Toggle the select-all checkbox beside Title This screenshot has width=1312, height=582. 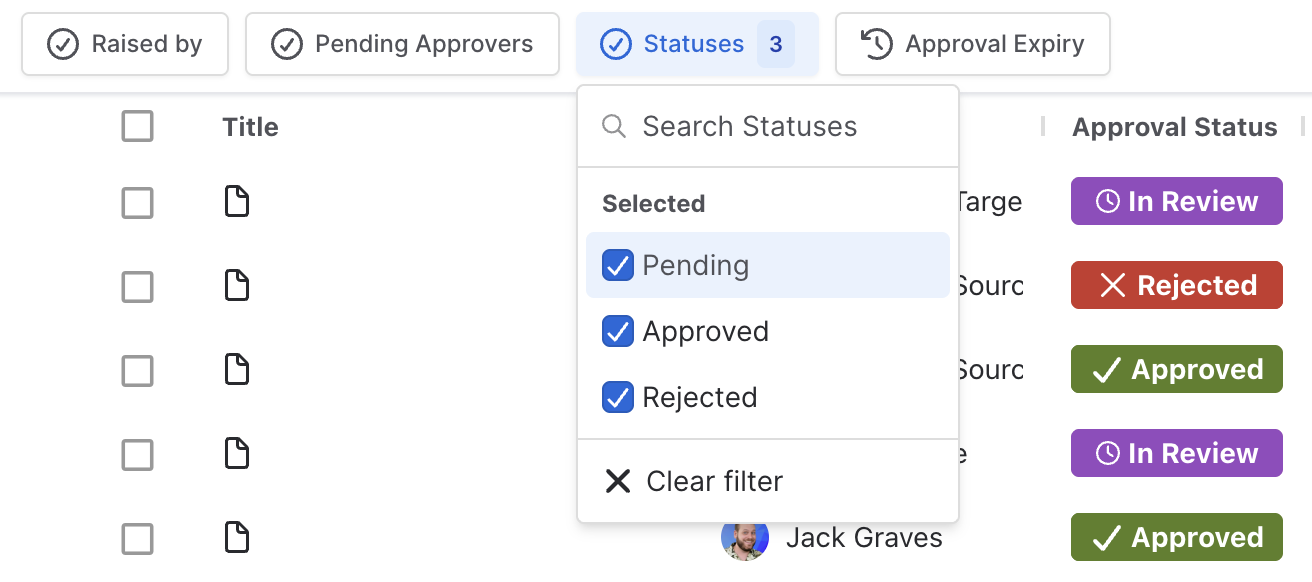[137, 127]
